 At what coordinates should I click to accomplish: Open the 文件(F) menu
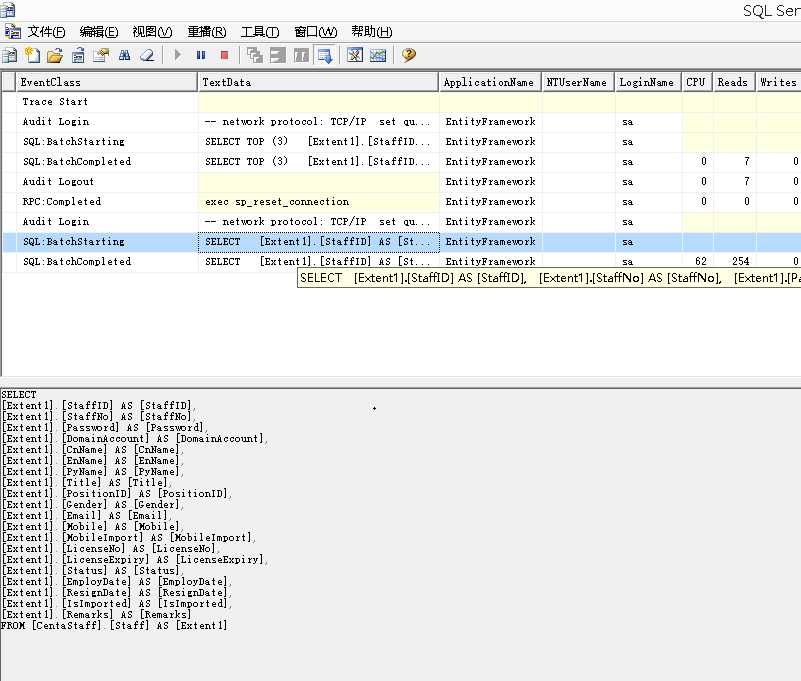pyautogui.click(x=46, y=32)
